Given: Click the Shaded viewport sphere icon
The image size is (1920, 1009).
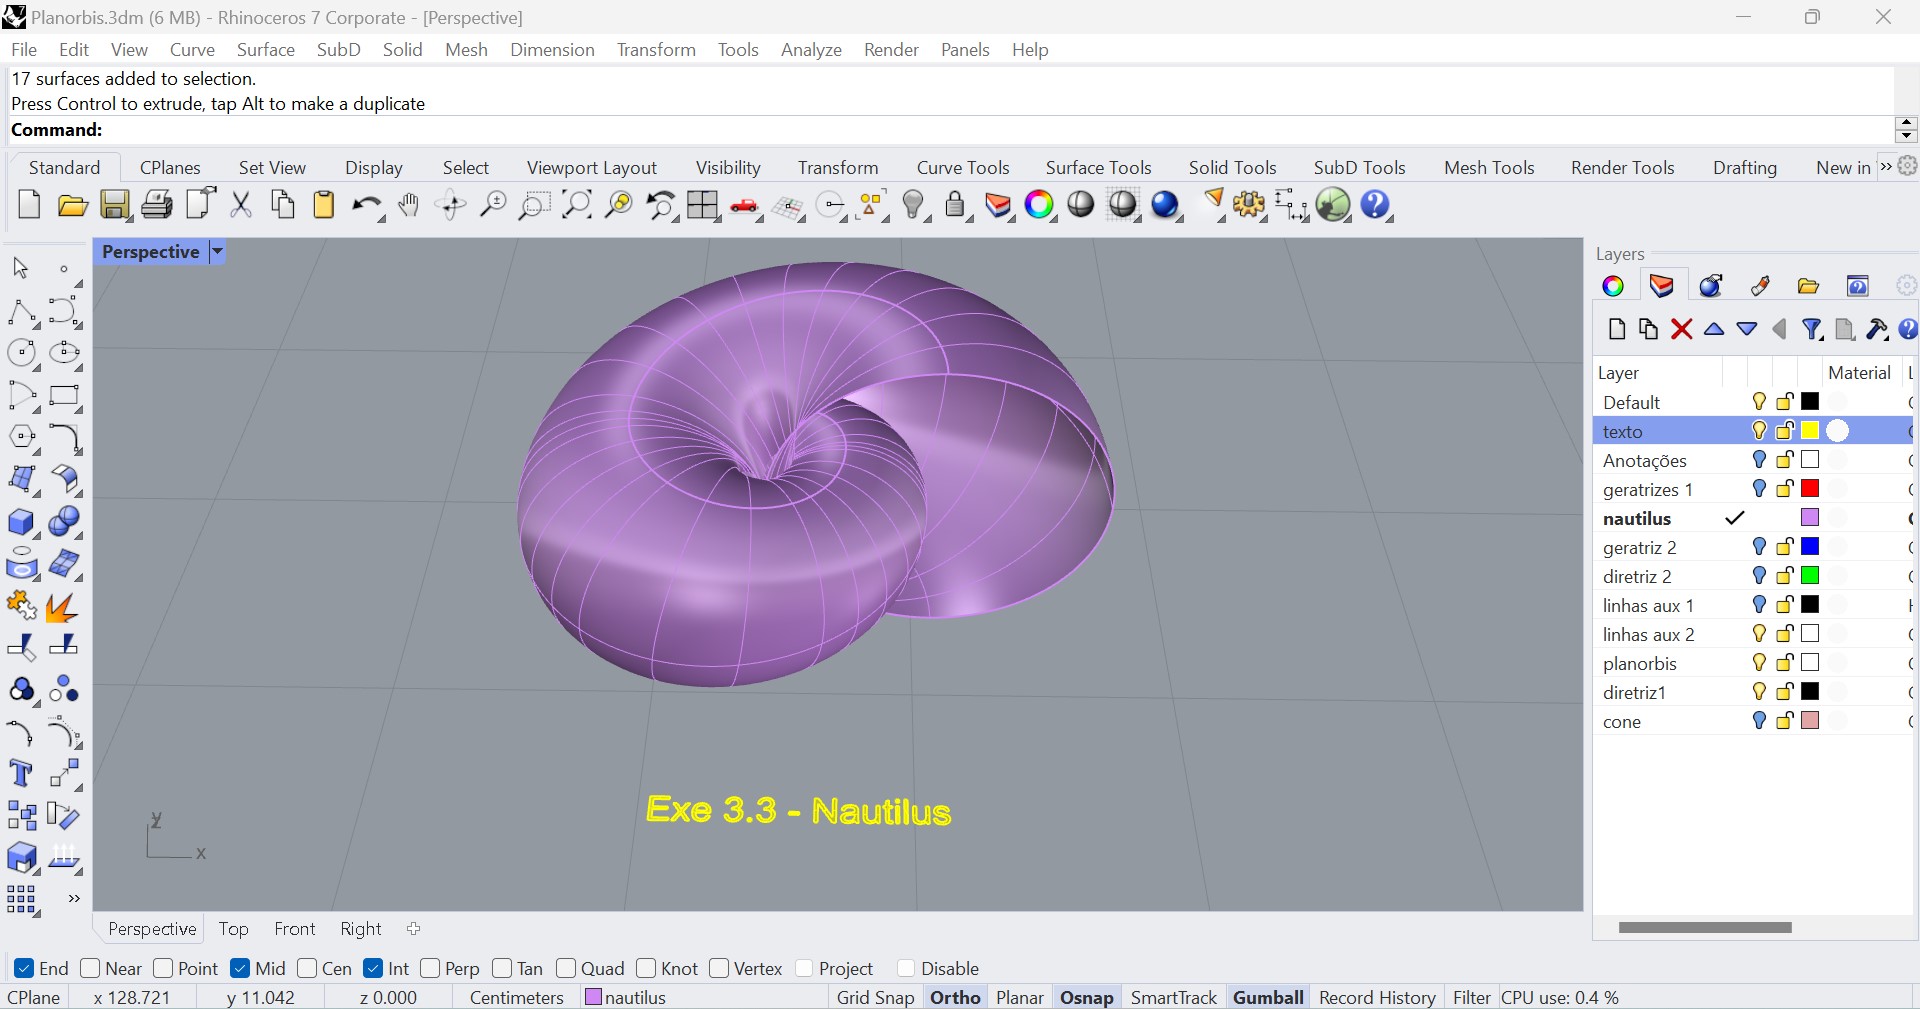Looking at the screenshot, I should (x=1081, y=205).
